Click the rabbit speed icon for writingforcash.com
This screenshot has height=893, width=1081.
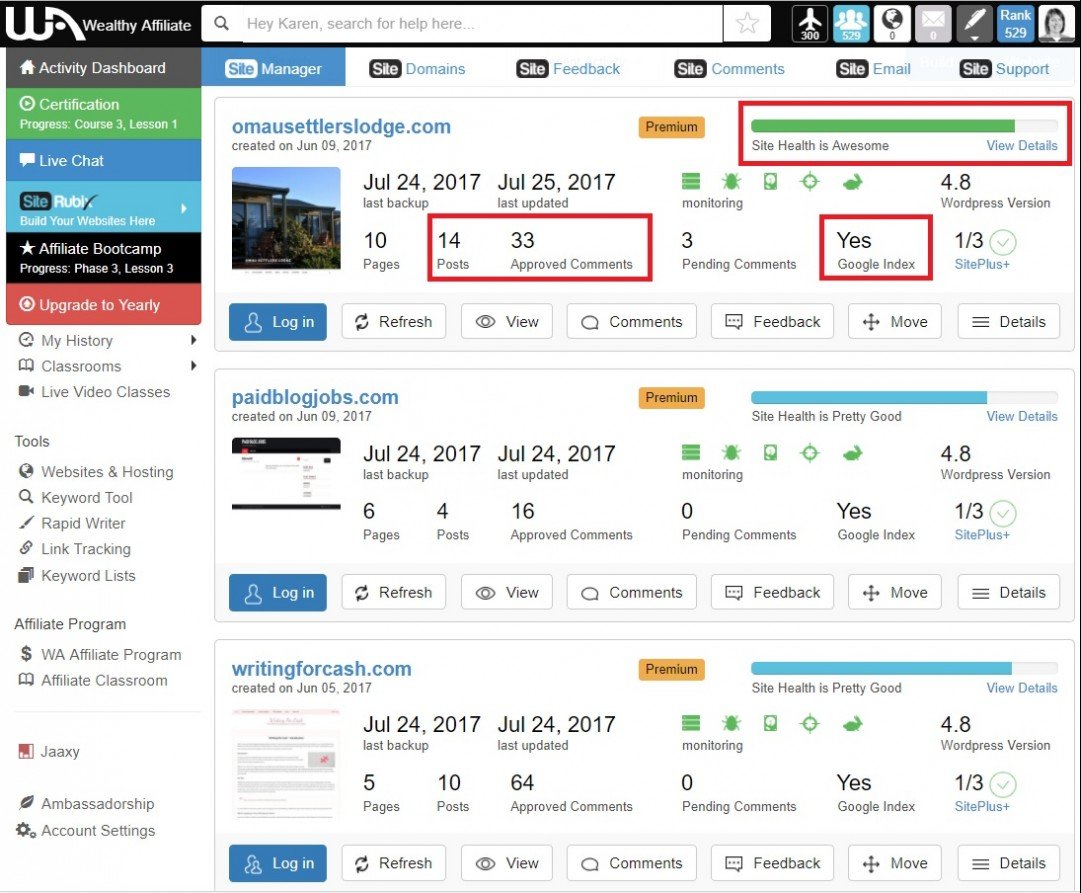(x=852, y=723)
